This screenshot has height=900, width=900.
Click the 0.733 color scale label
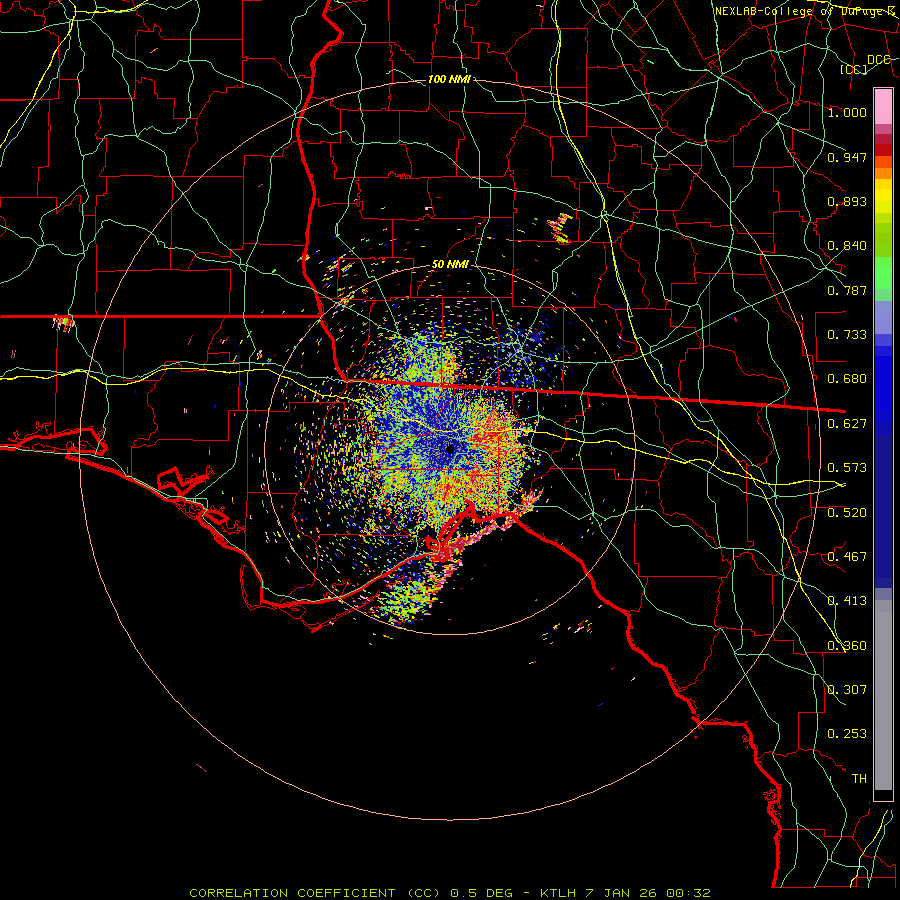point(847,335)
